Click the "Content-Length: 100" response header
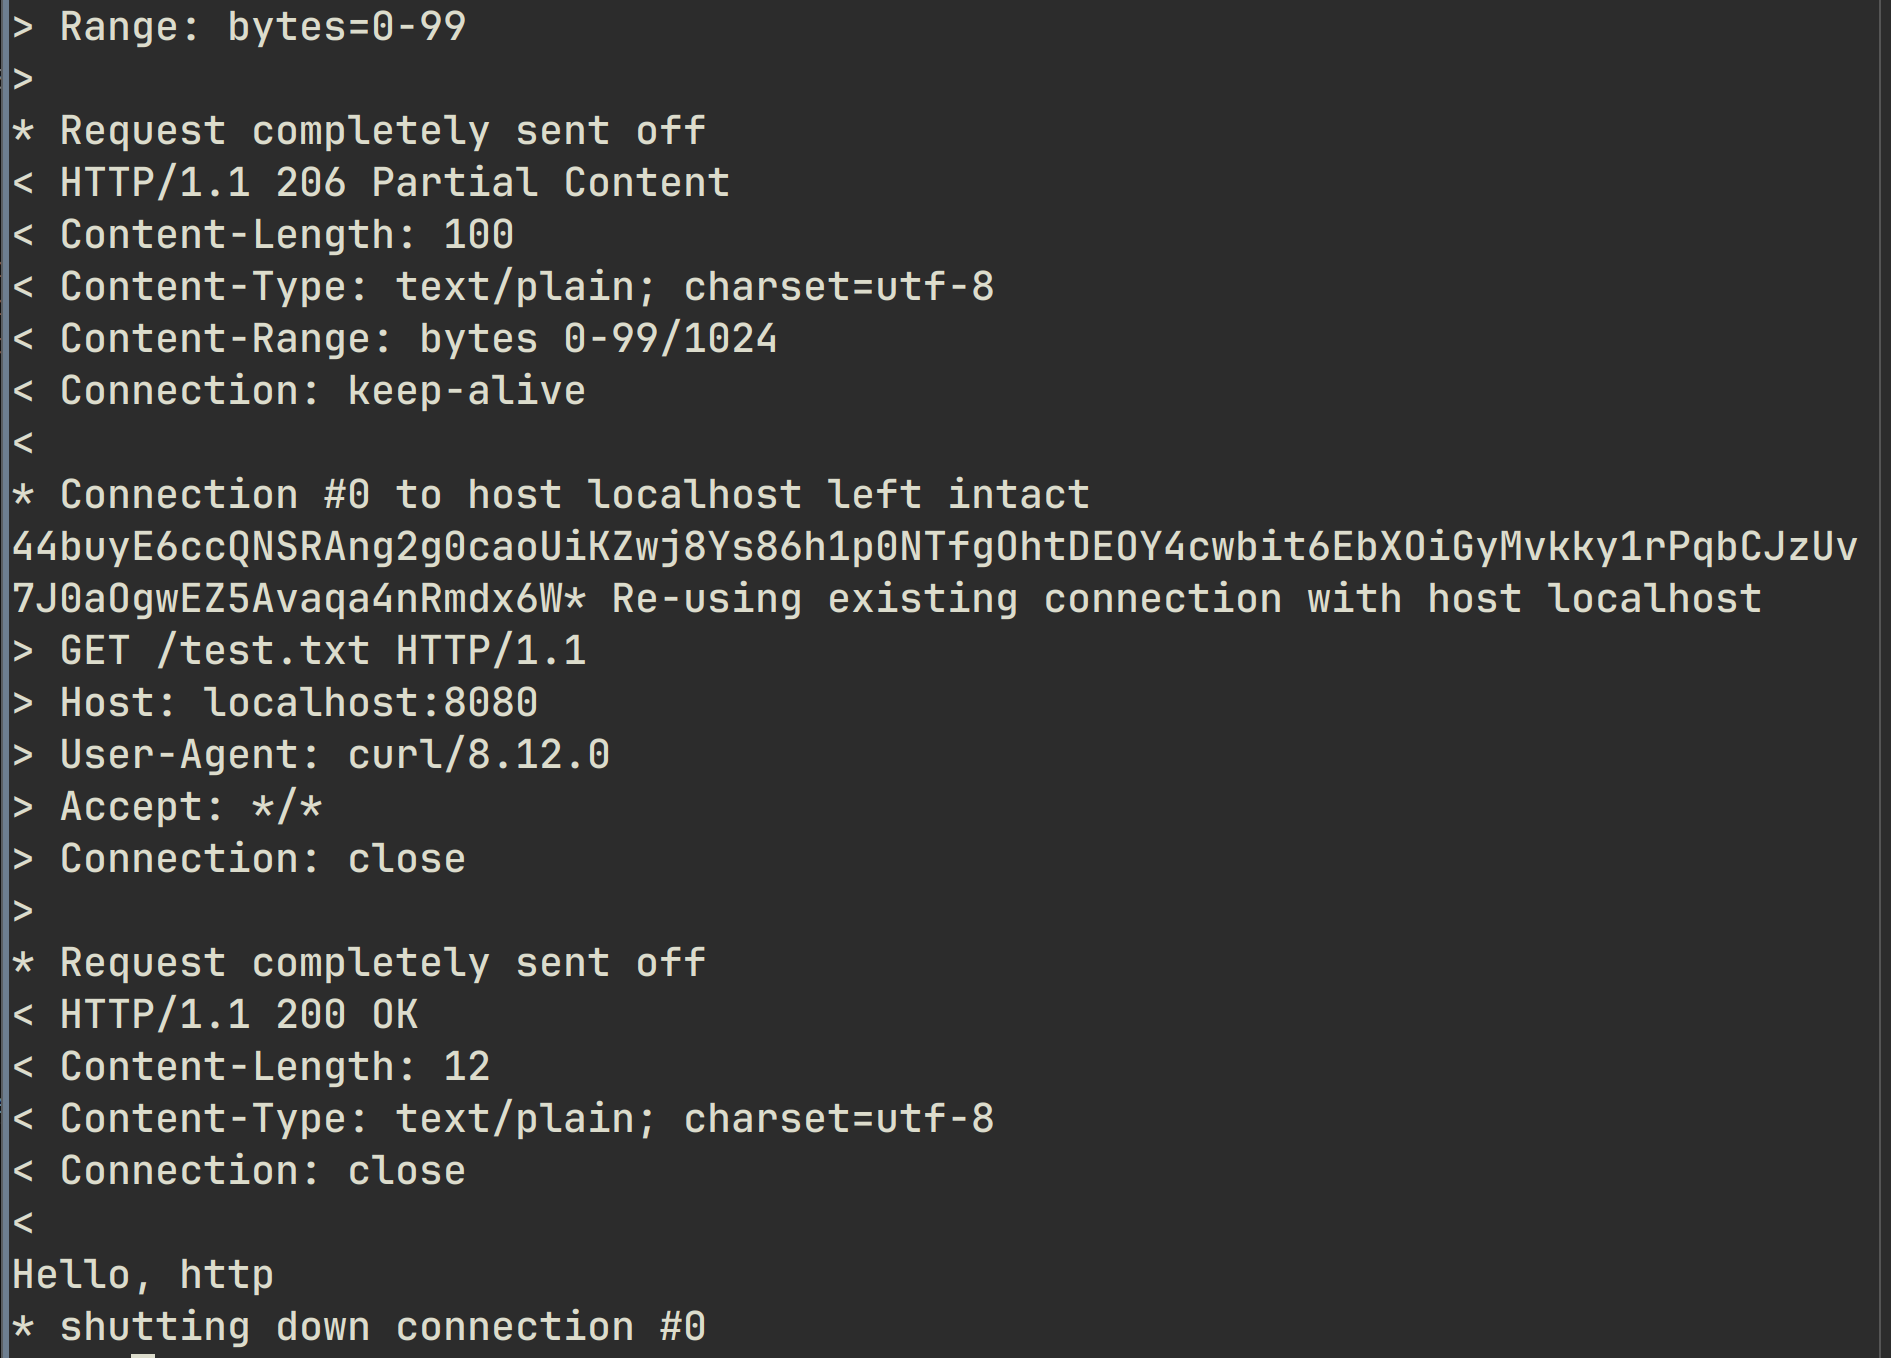 pos(286,235)
